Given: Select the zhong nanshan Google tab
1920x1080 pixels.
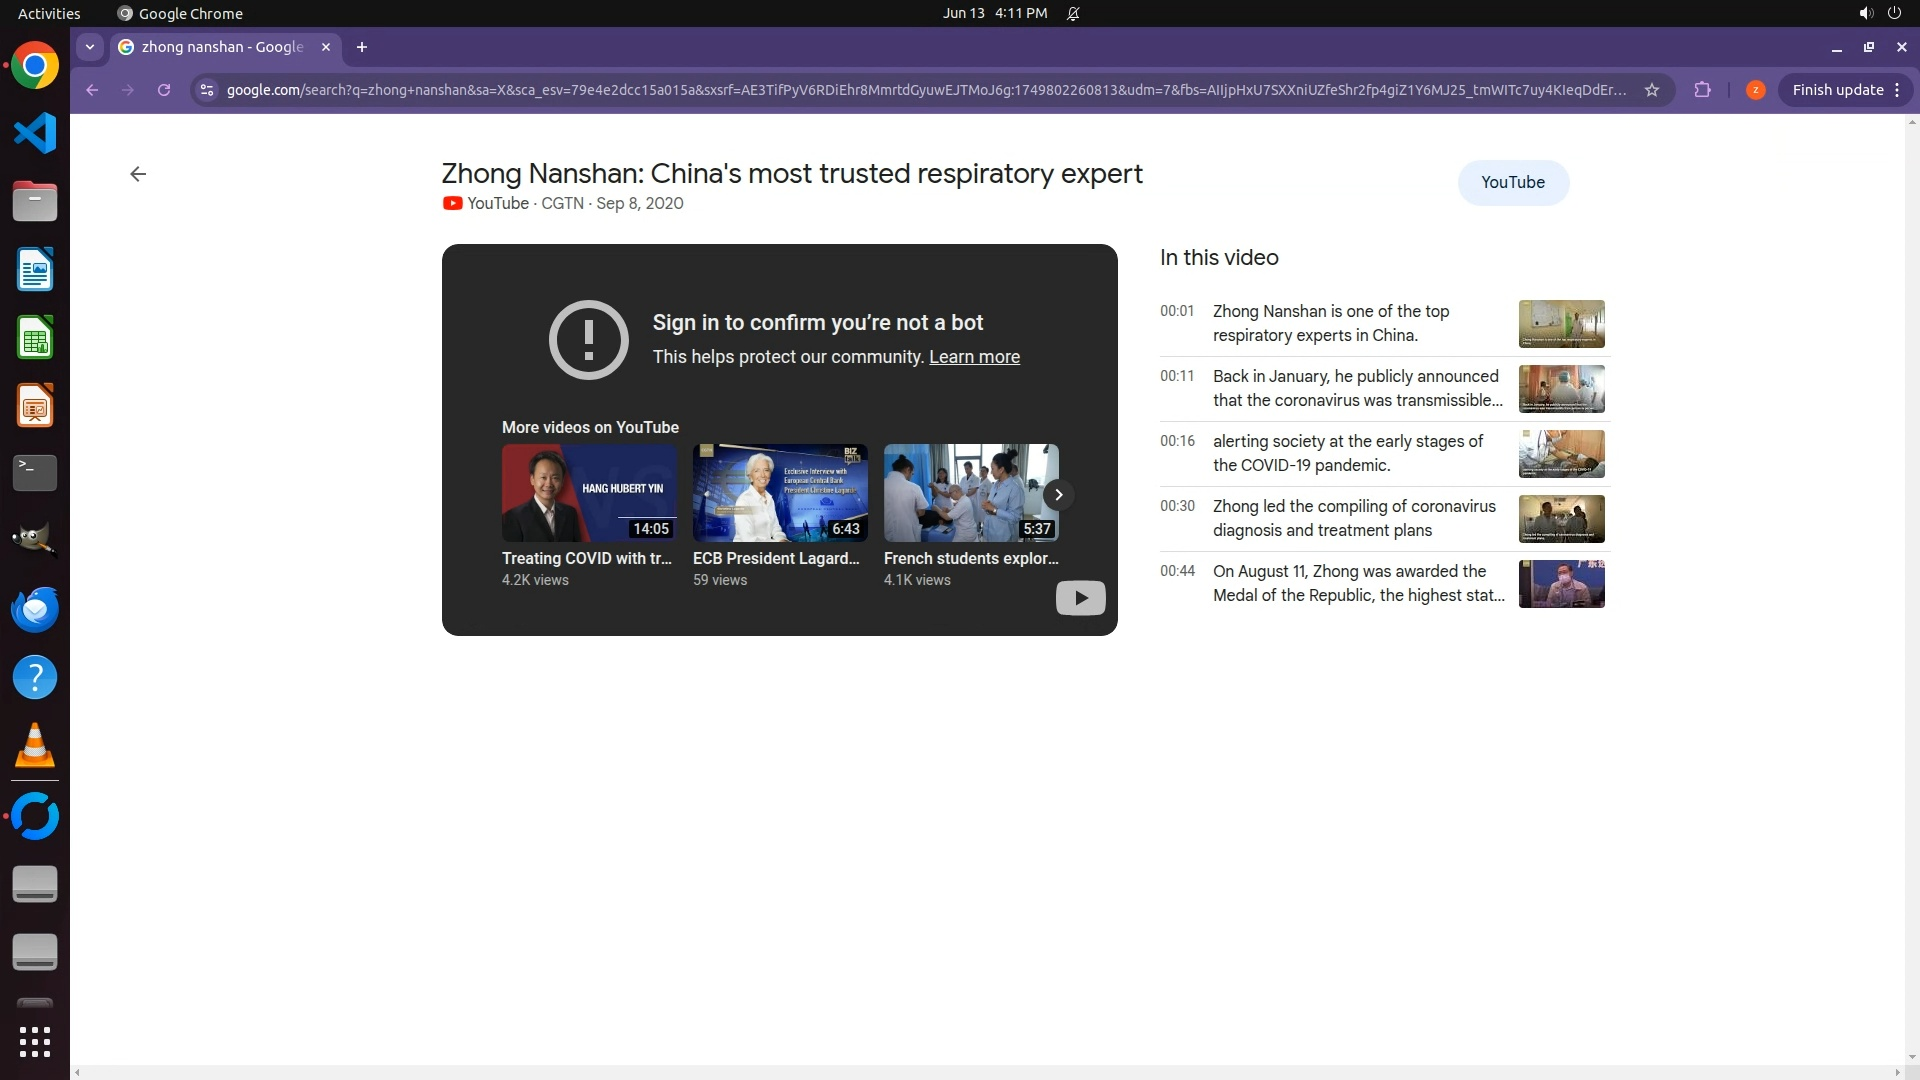Looking at the screenshot, I should click(222, 47).
